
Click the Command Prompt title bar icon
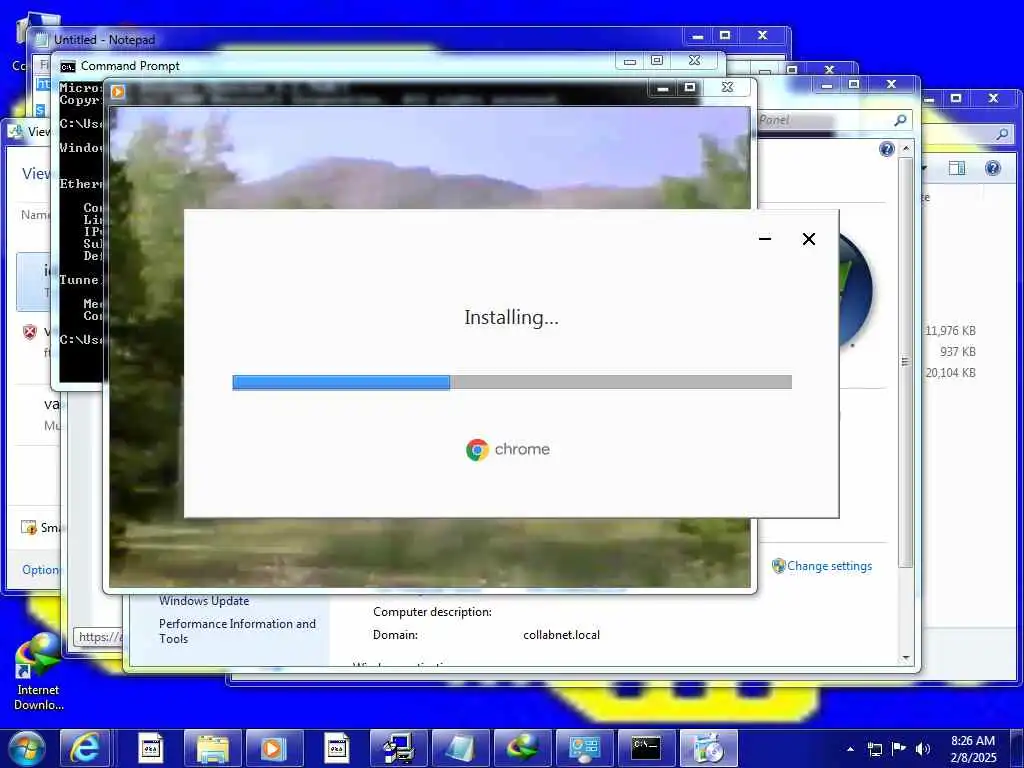pos(67,67)
